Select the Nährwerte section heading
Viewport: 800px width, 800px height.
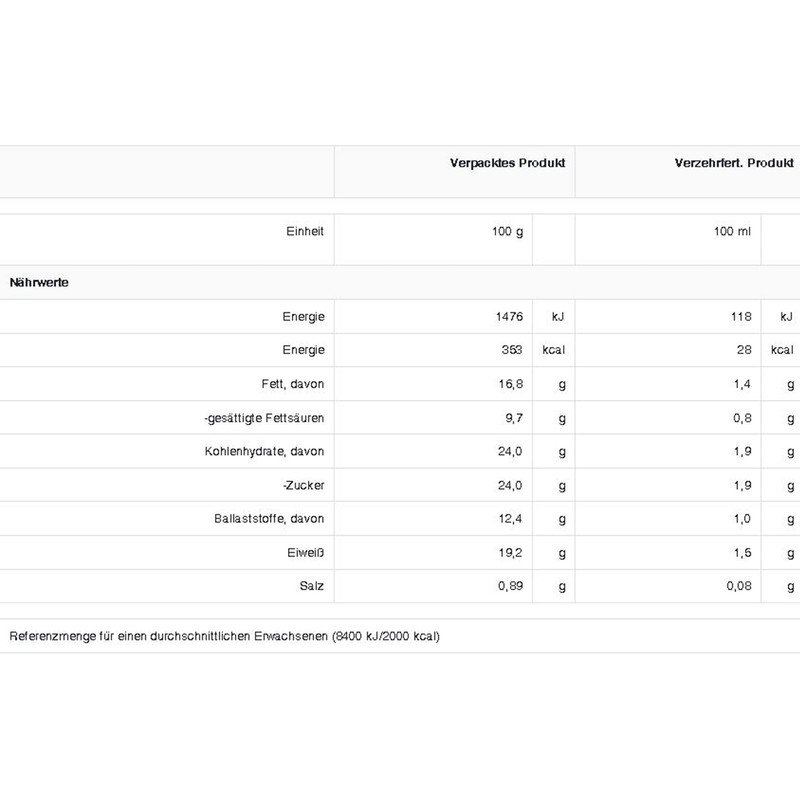coord(39,282)
